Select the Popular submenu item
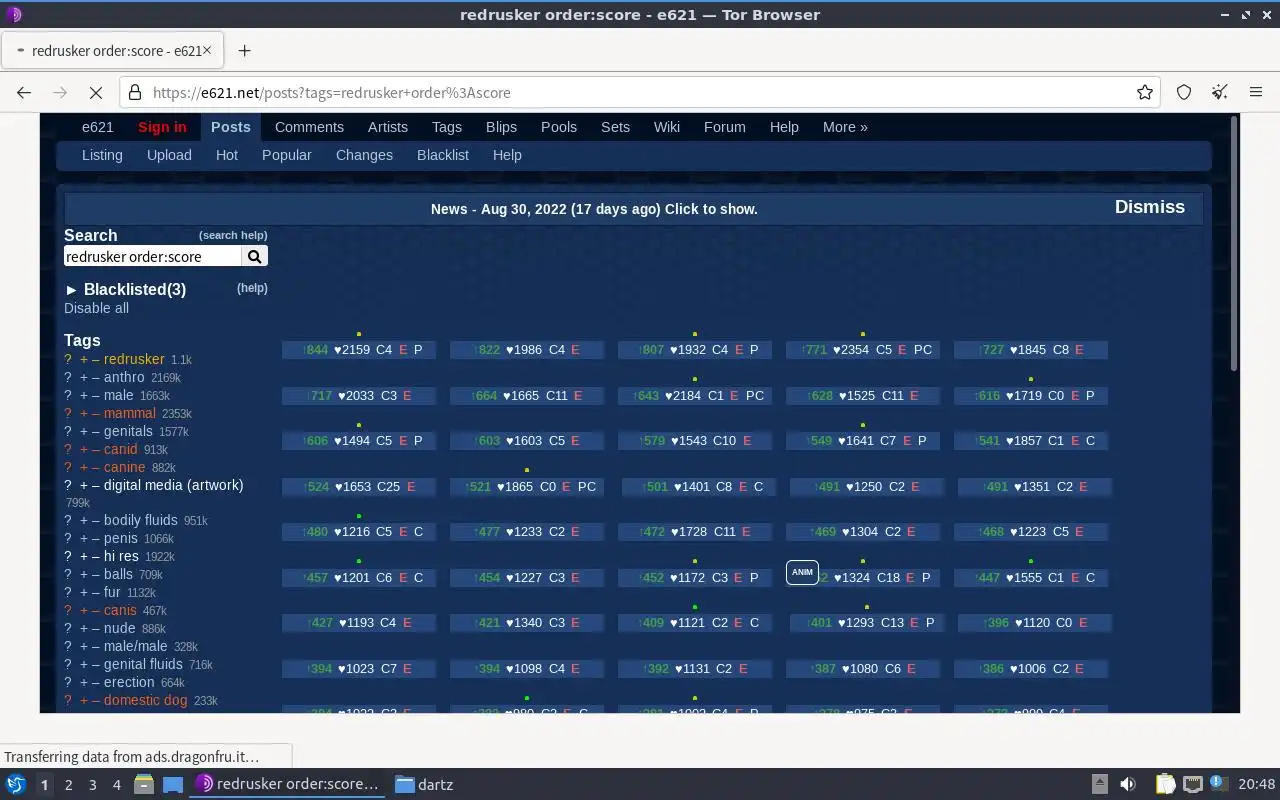1280x800 pixels. pyautogui.click(x=287, y=155)
